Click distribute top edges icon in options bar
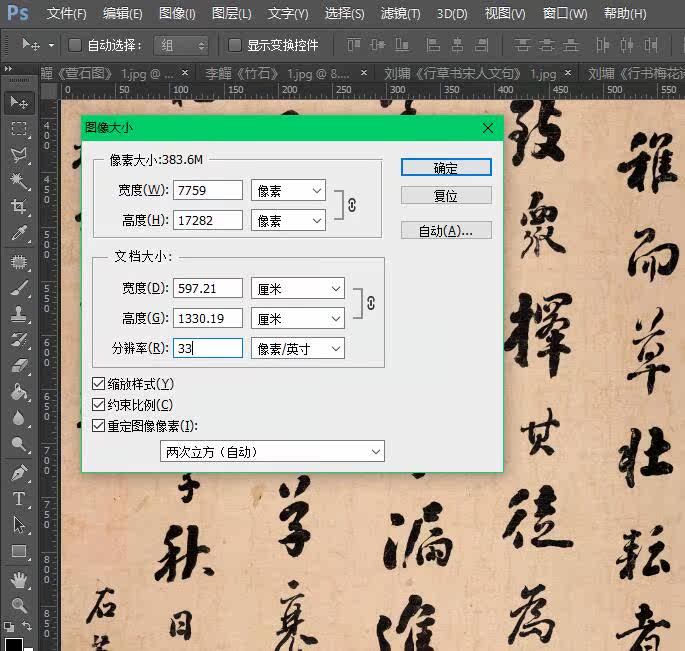 (x=522, y=45)
